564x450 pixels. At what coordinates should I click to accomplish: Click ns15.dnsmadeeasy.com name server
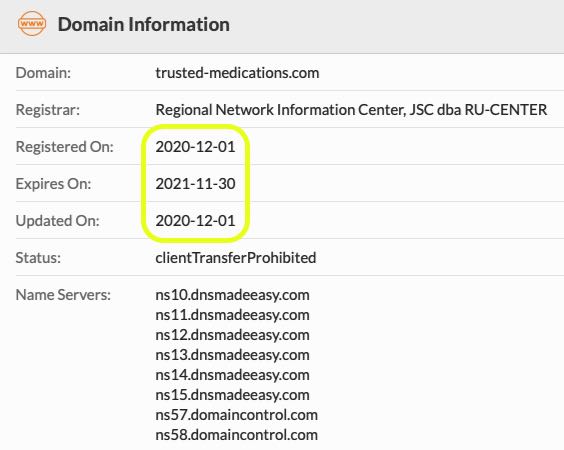(x=232, y=395)
